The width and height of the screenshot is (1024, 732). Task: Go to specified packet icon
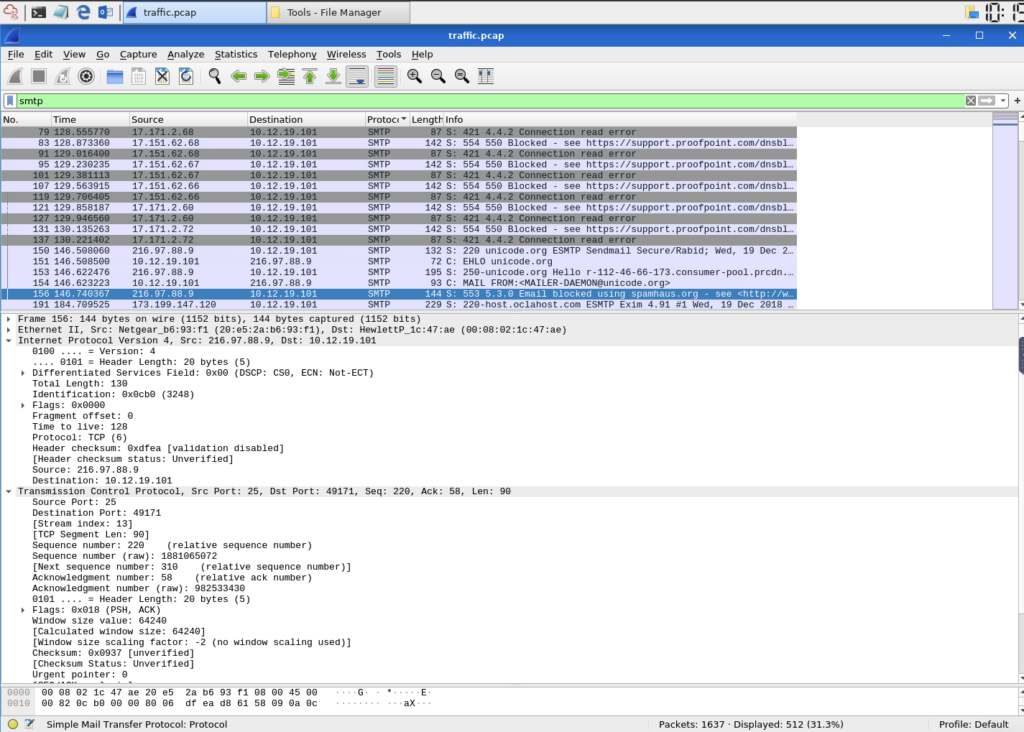click(x=286, y=76)
